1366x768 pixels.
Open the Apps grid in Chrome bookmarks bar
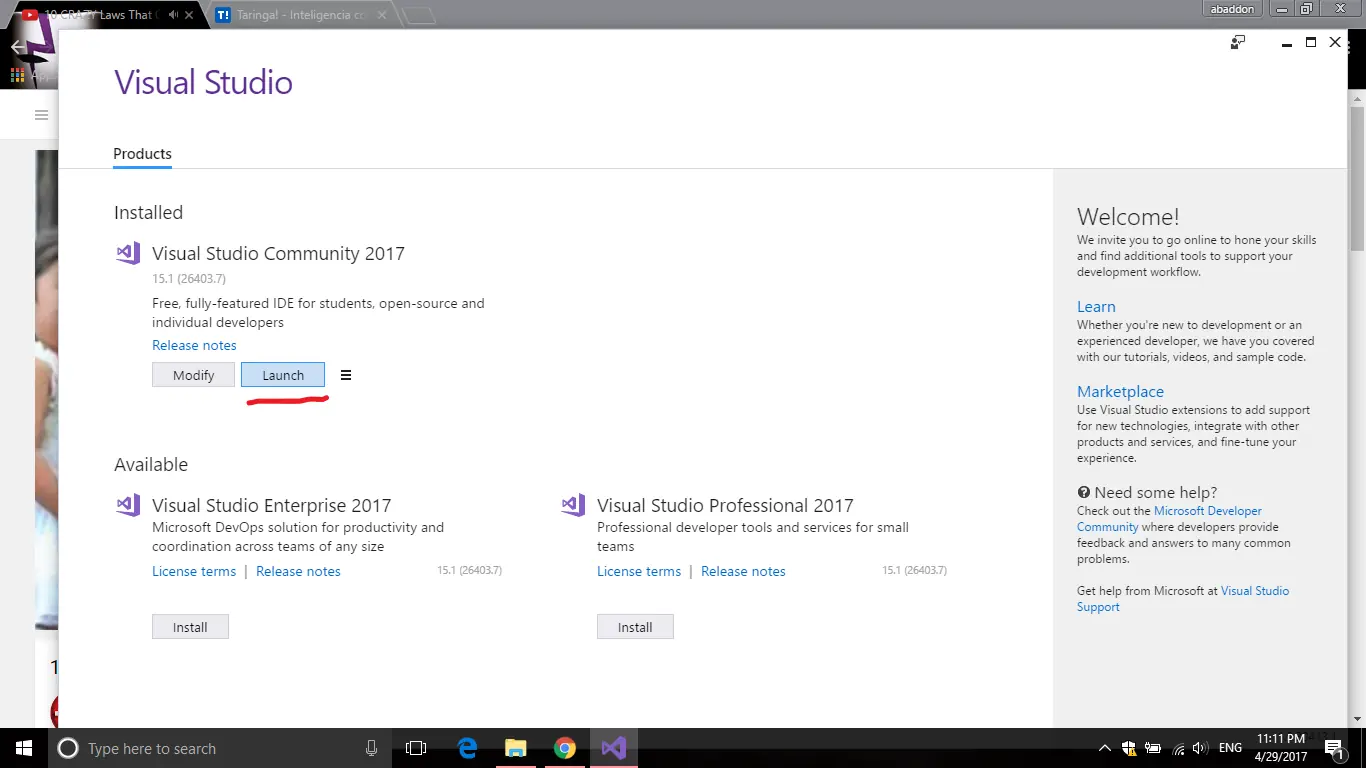point(17,75)
